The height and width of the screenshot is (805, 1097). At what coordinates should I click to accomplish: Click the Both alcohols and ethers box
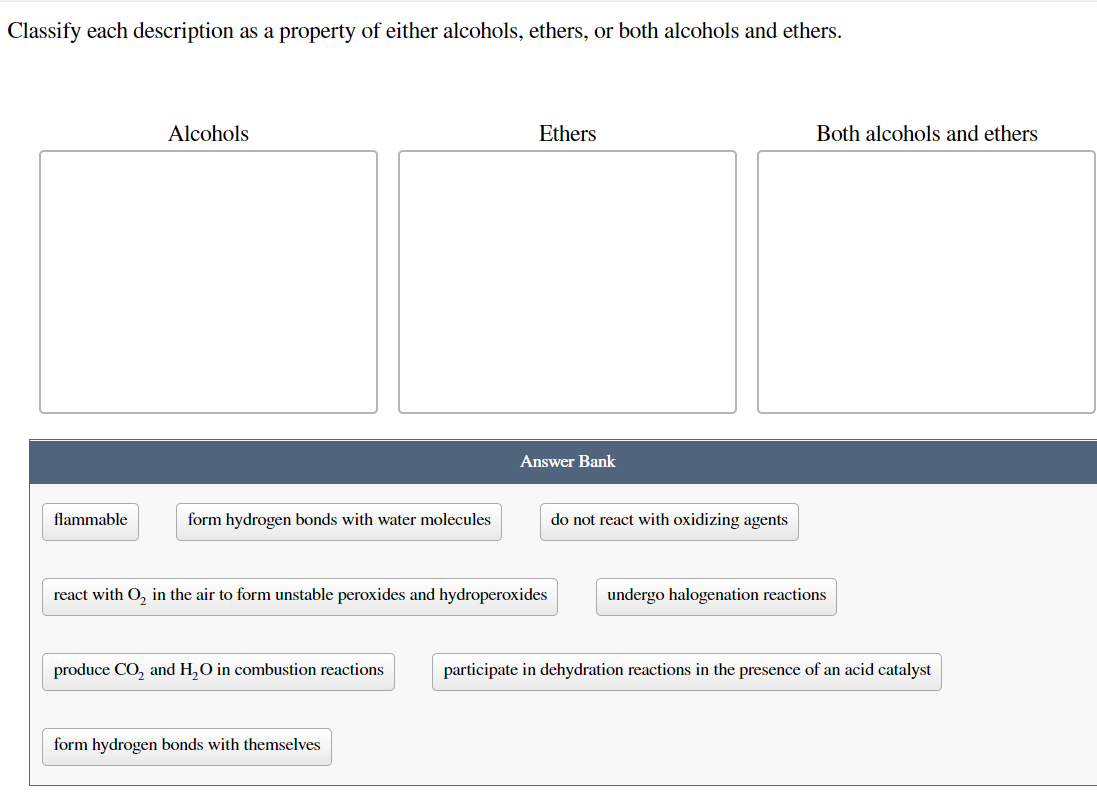(926, 281)
